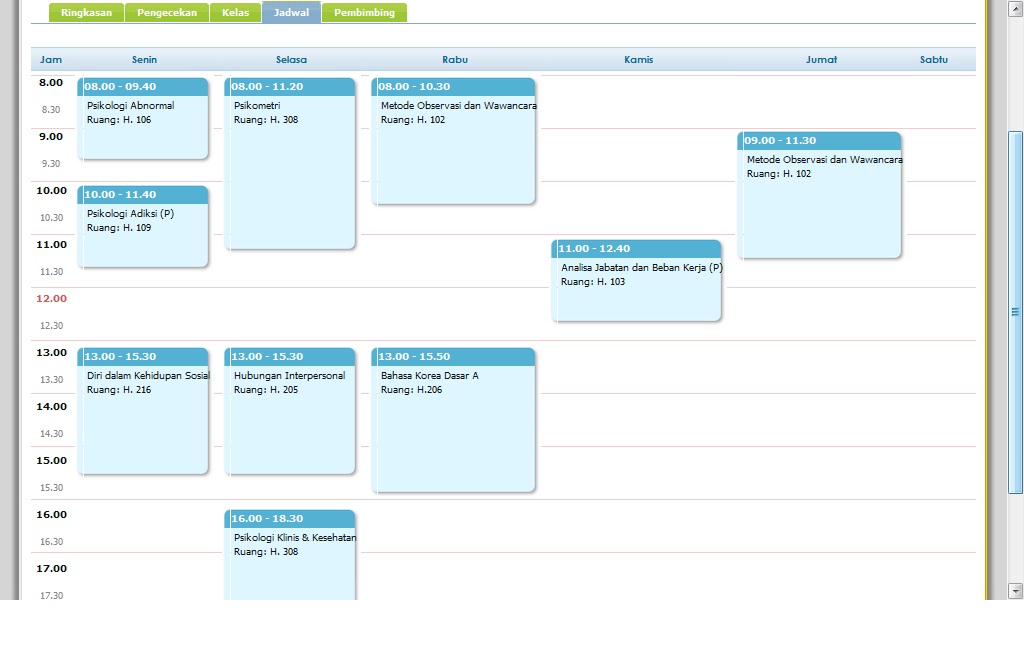The height and width of the screenshot is (648, 1024).
Task: Click the vertical scrollbar thumb
Action: (x=1016, y=312)
